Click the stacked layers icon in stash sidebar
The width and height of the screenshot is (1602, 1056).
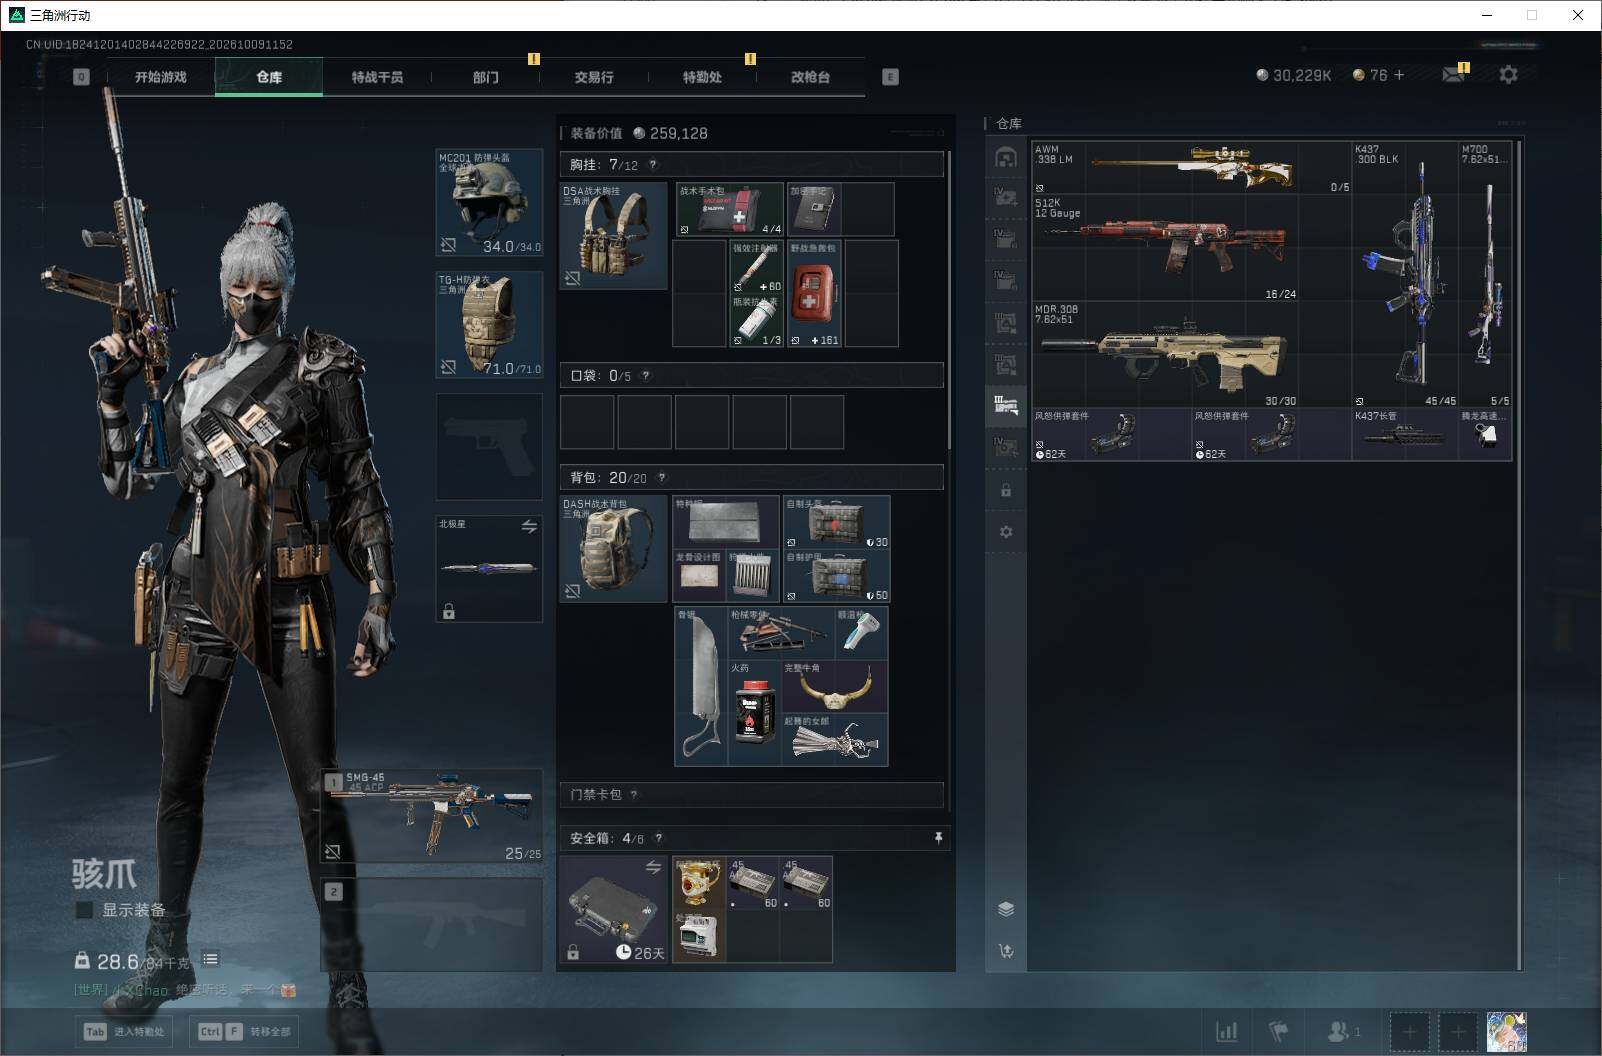point(1006,909)
